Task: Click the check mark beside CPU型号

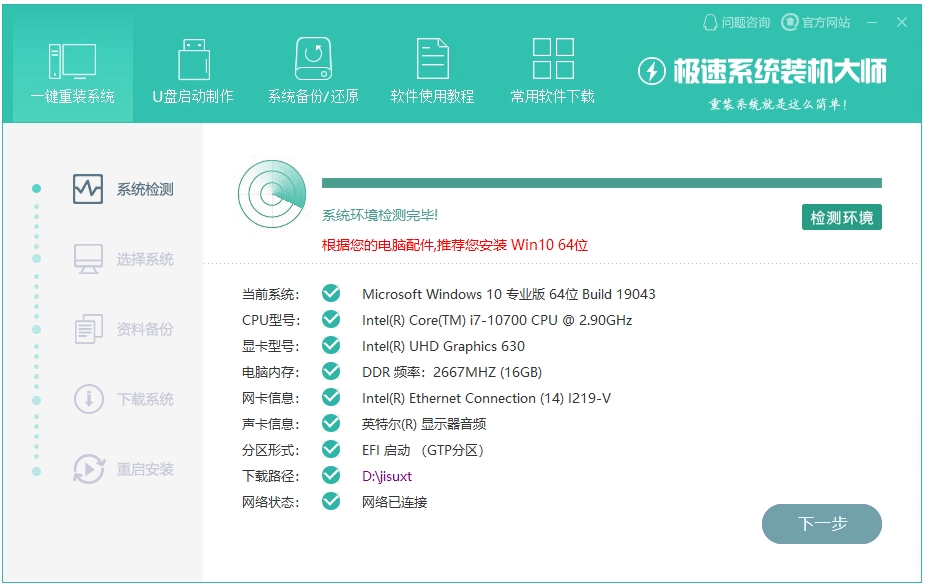Action: click(x=331, y=319)
